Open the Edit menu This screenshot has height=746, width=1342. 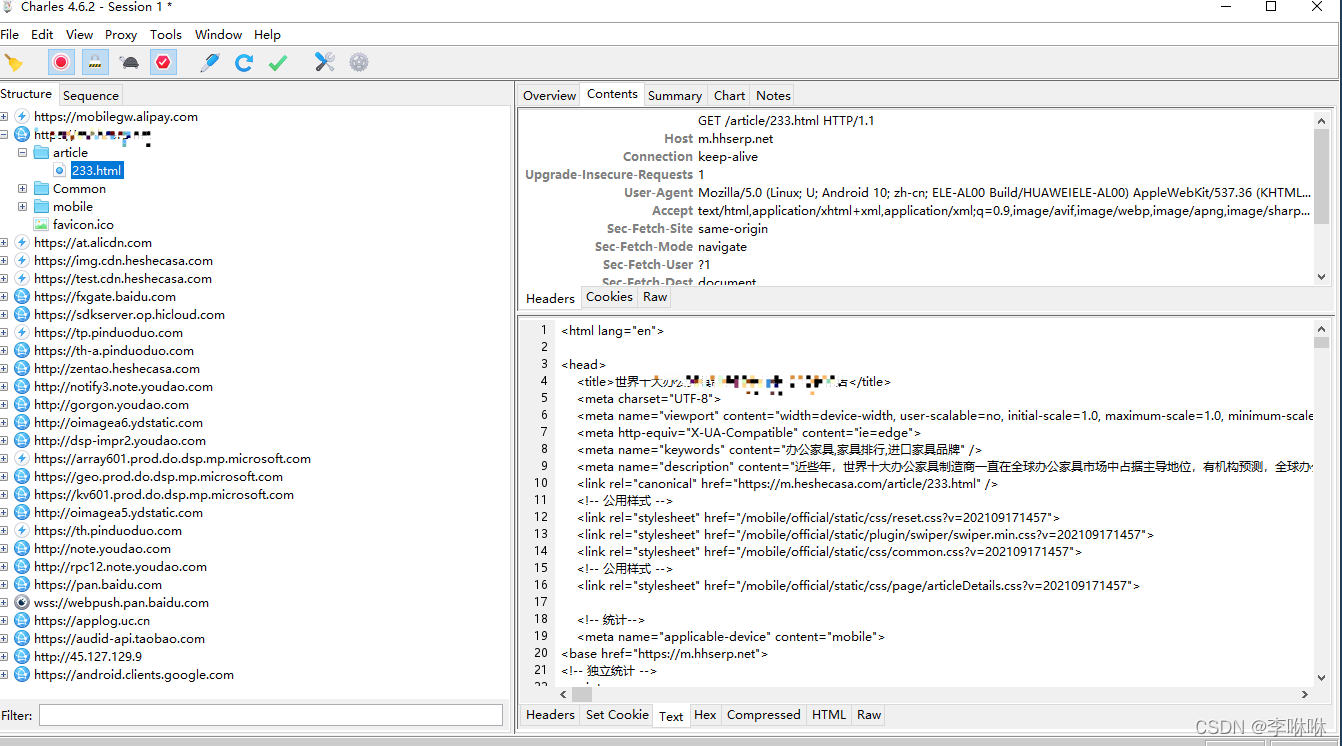click(42, 34)
